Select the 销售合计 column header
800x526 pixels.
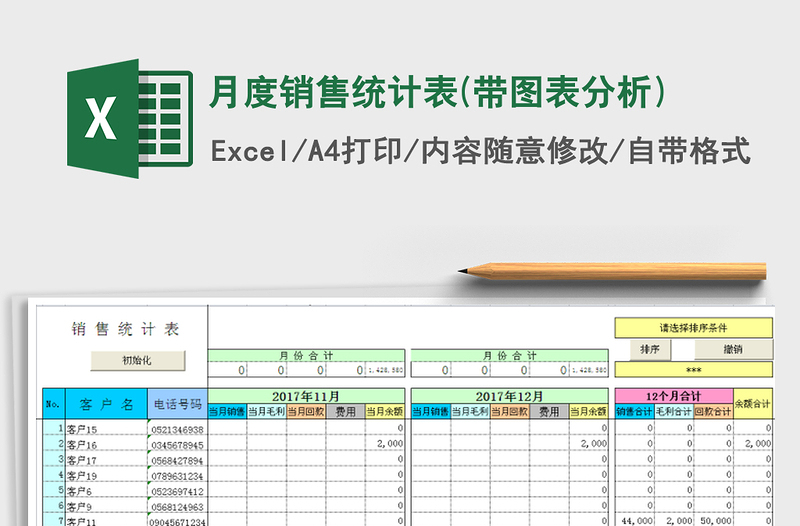(634, 411)
